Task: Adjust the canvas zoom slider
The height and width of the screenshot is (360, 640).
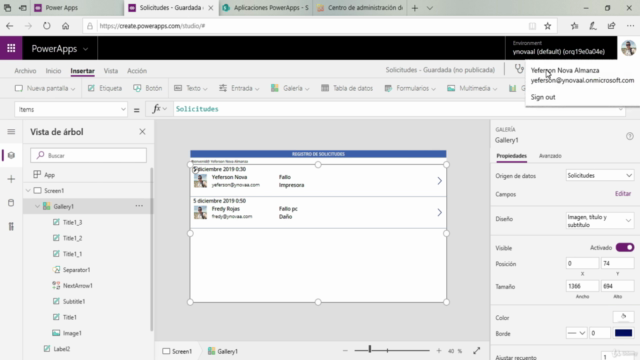Action: tap(370, 350)
